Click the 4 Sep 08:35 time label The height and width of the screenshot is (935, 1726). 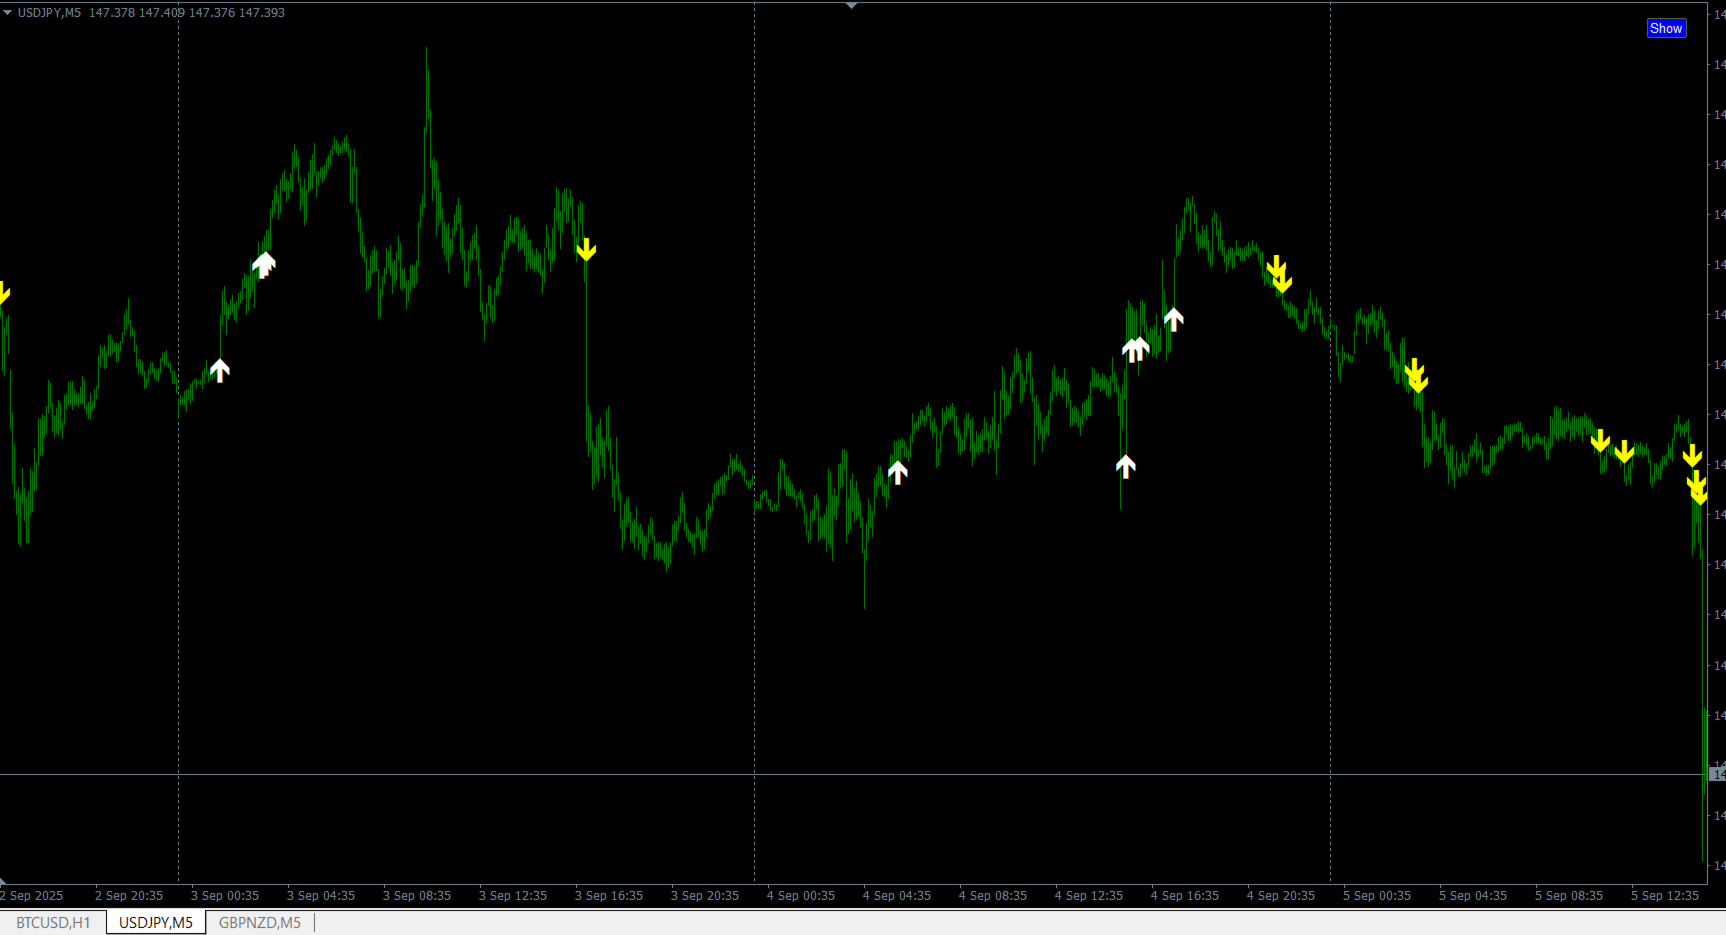[993, 896]
